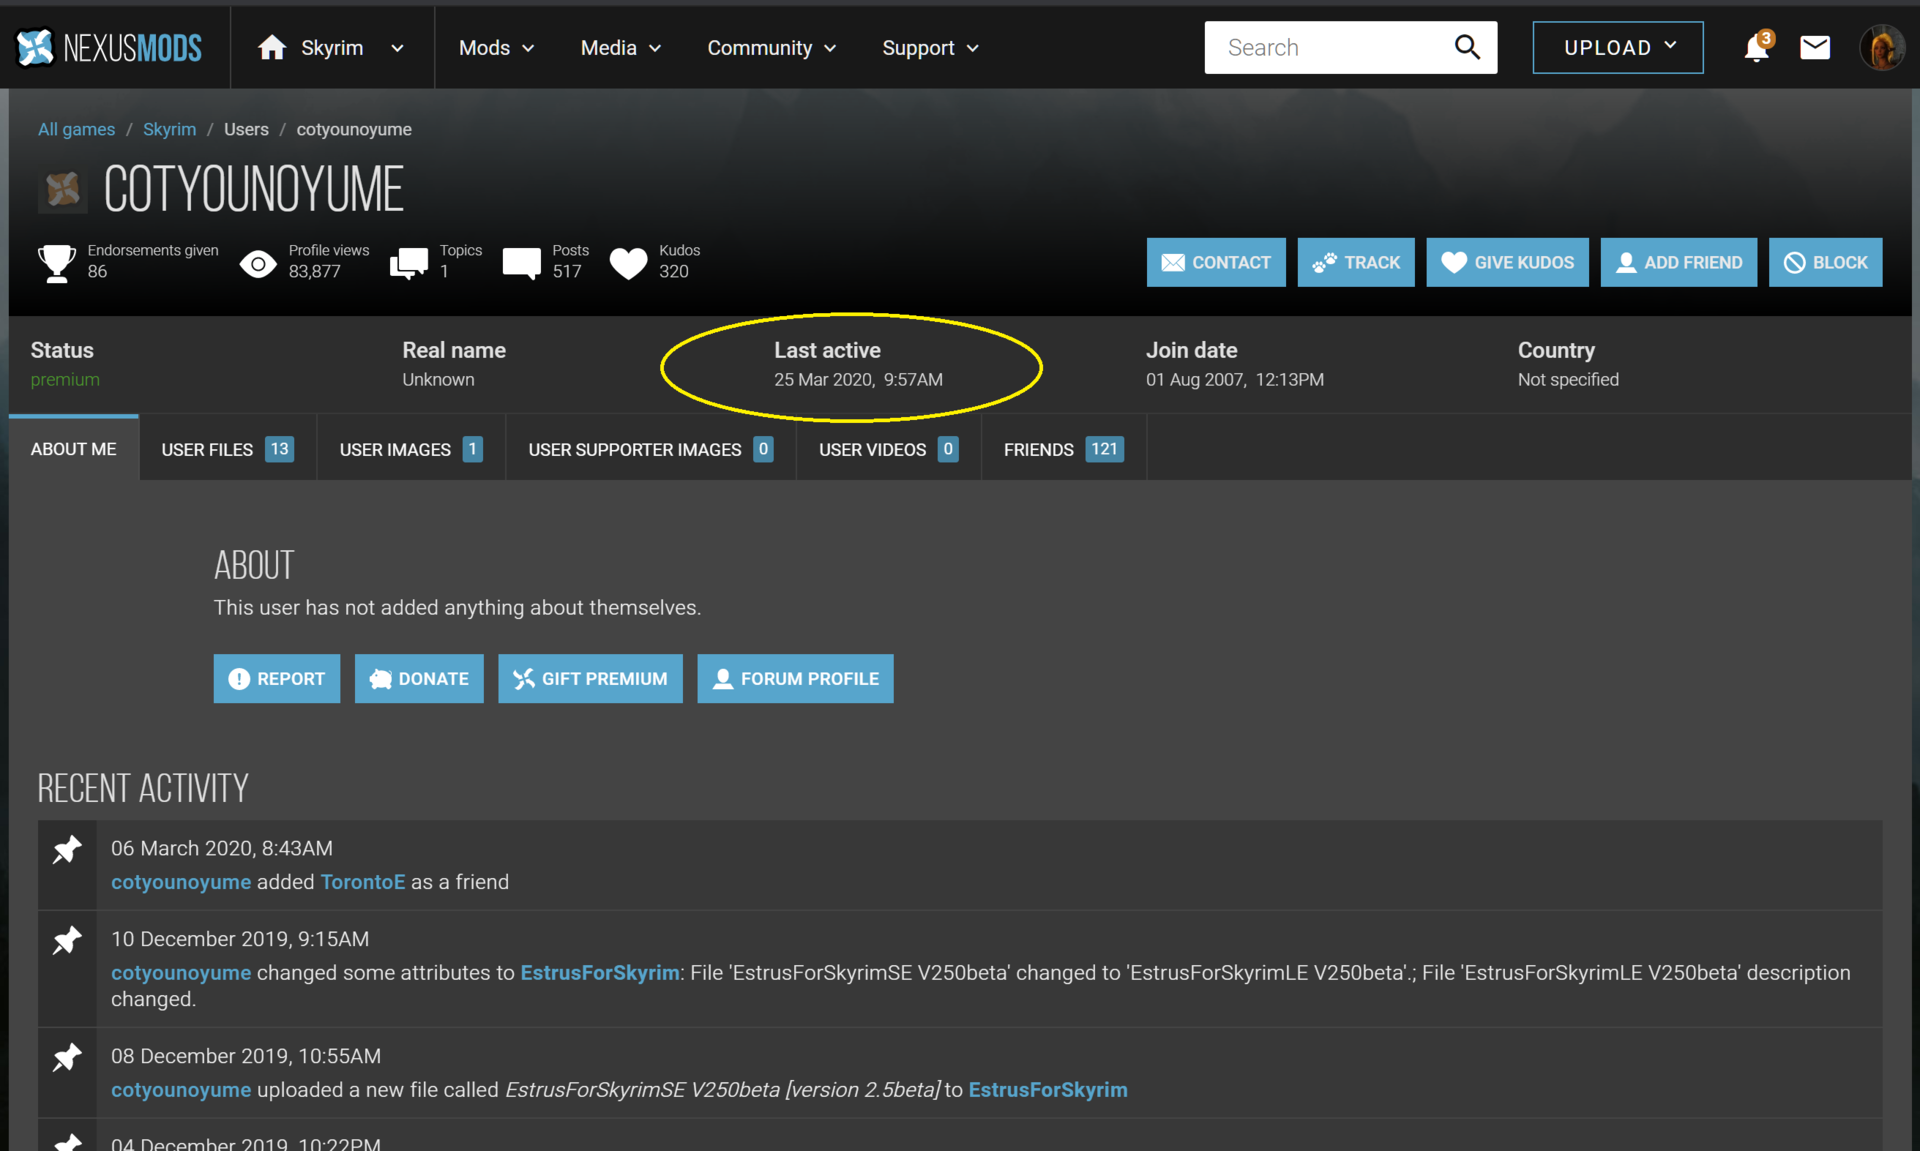This screenshot has height=1151, width=1920.
Task: Click the Kudos heart icon
Action: click(629, 263)
